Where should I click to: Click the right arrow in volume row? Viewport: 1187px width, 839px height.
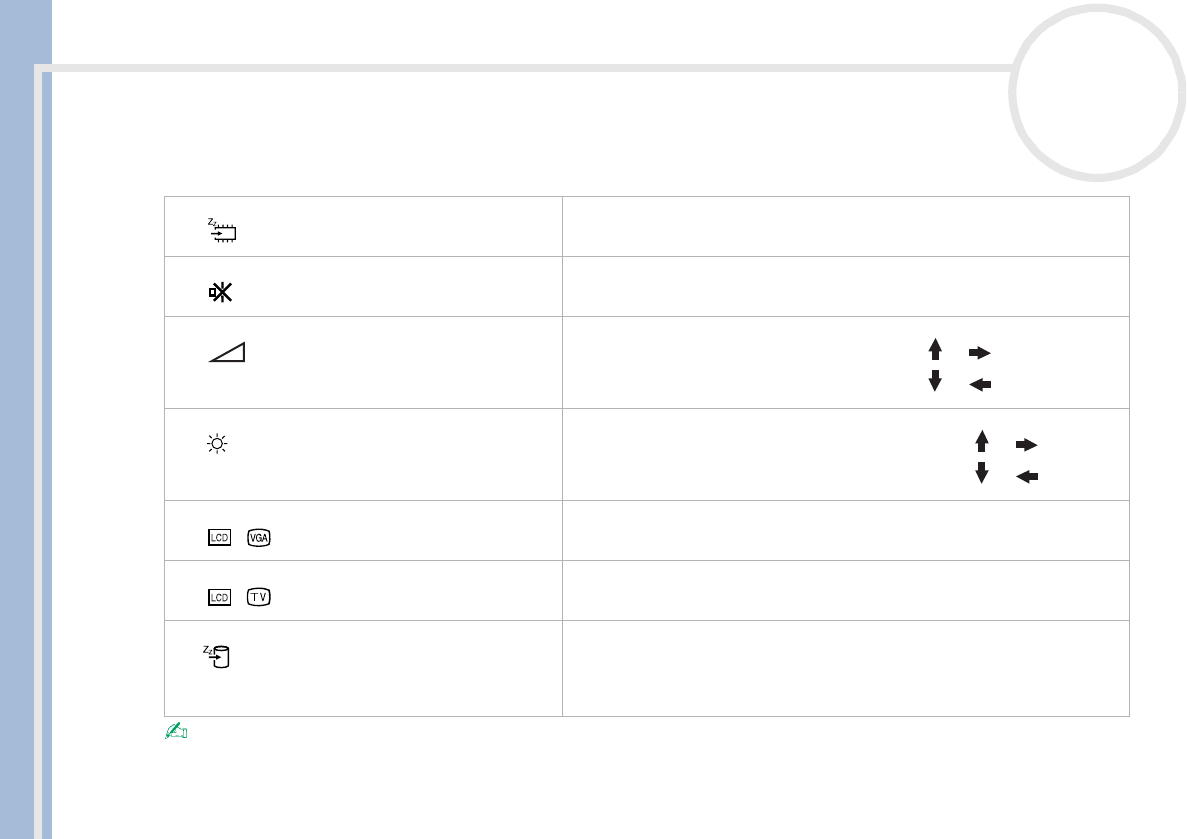pos(979,352)
